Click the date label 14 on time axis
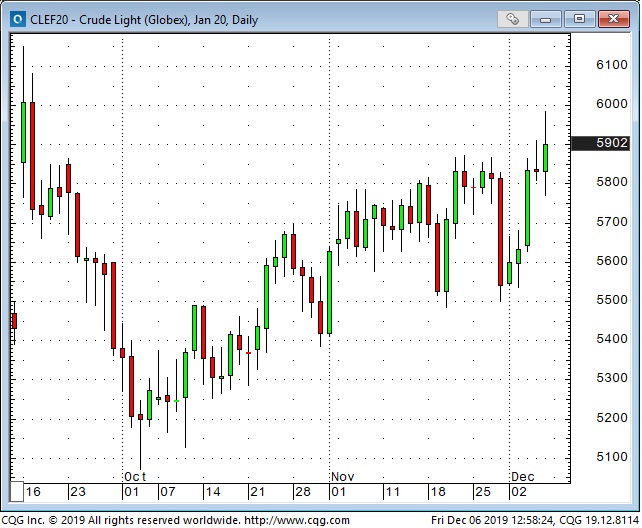 (x=212, y=492)
